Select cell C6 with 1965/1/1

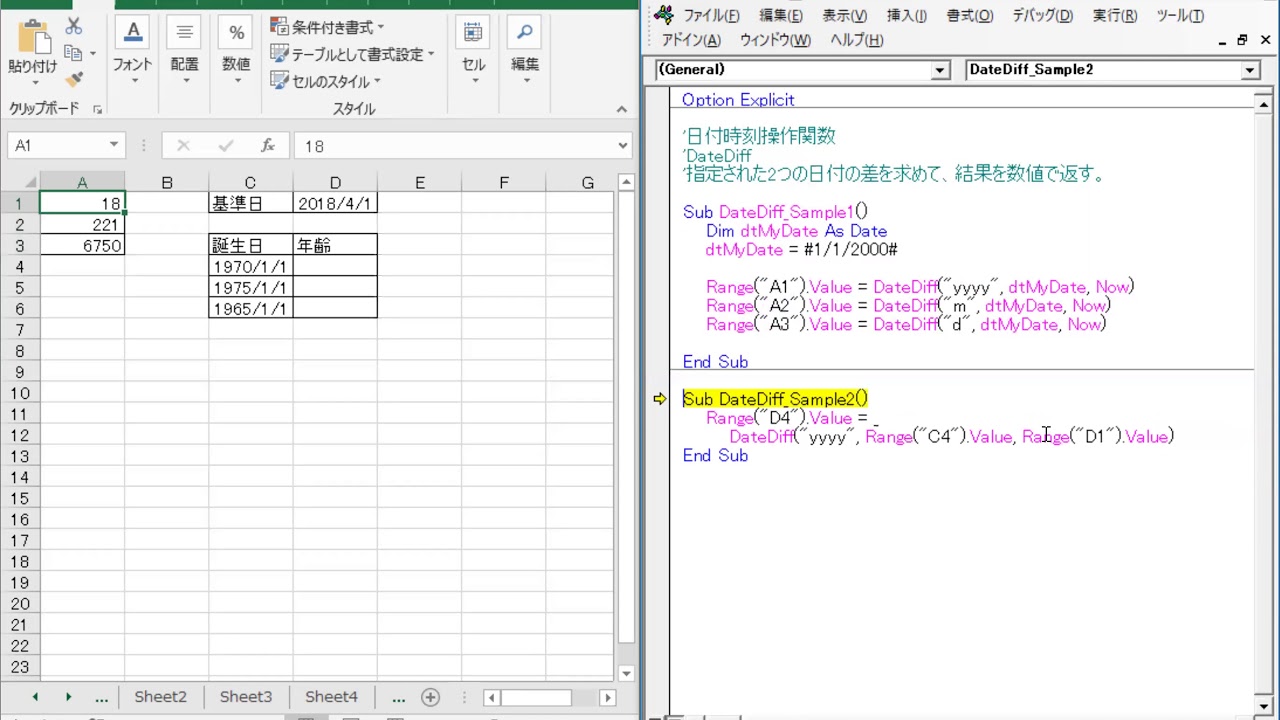(251, 309)
